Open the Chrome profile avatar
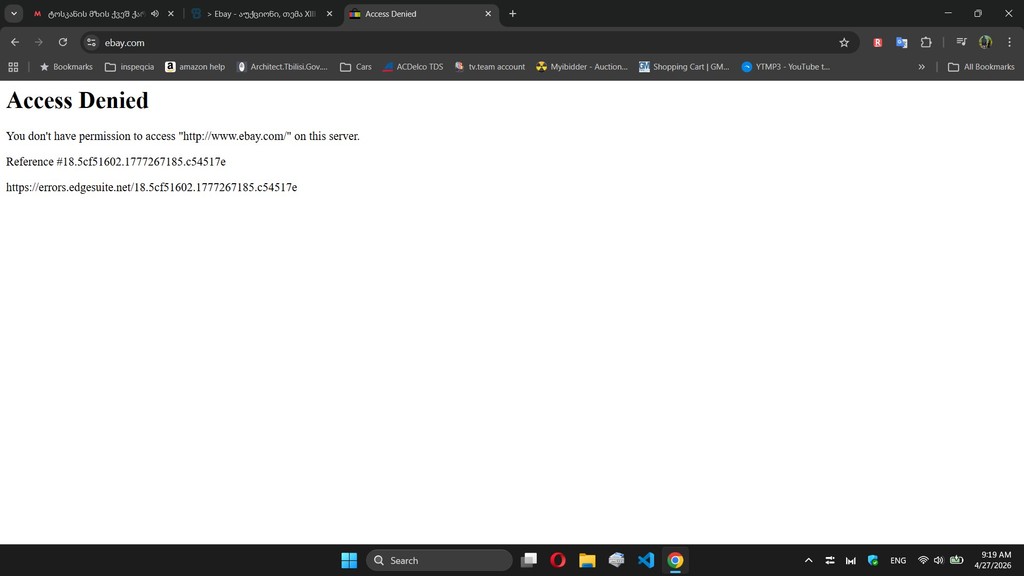 (985, 42)
